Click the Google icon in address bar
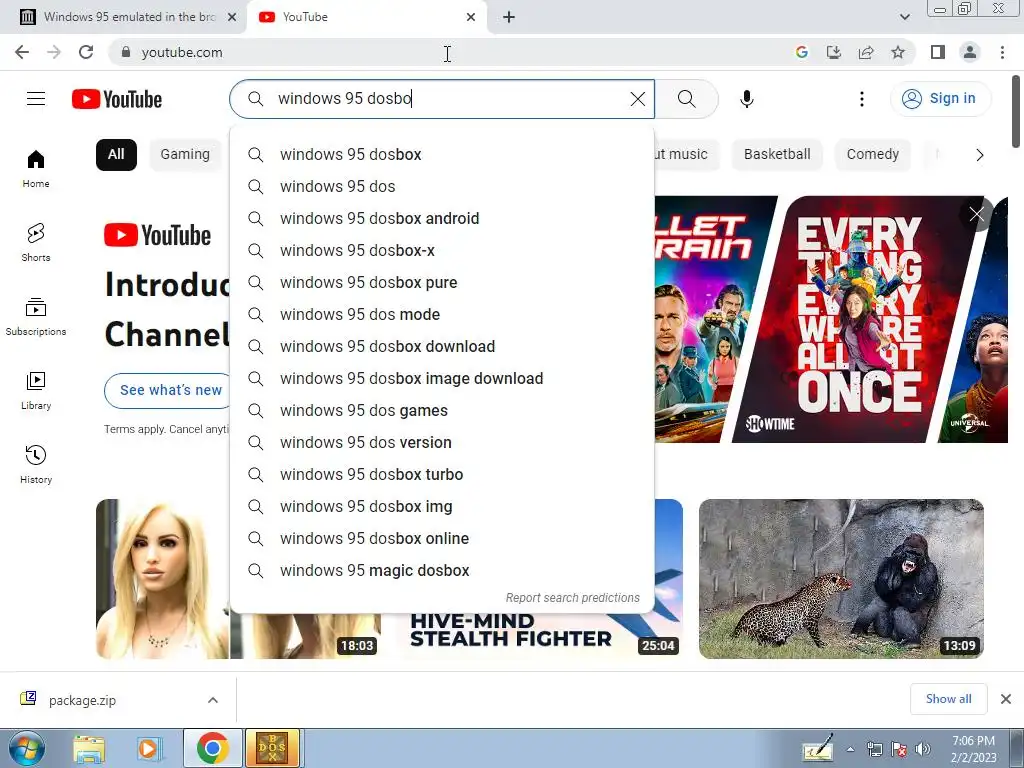The height and width of the screenshot is (768, 1024). [802, 52]
